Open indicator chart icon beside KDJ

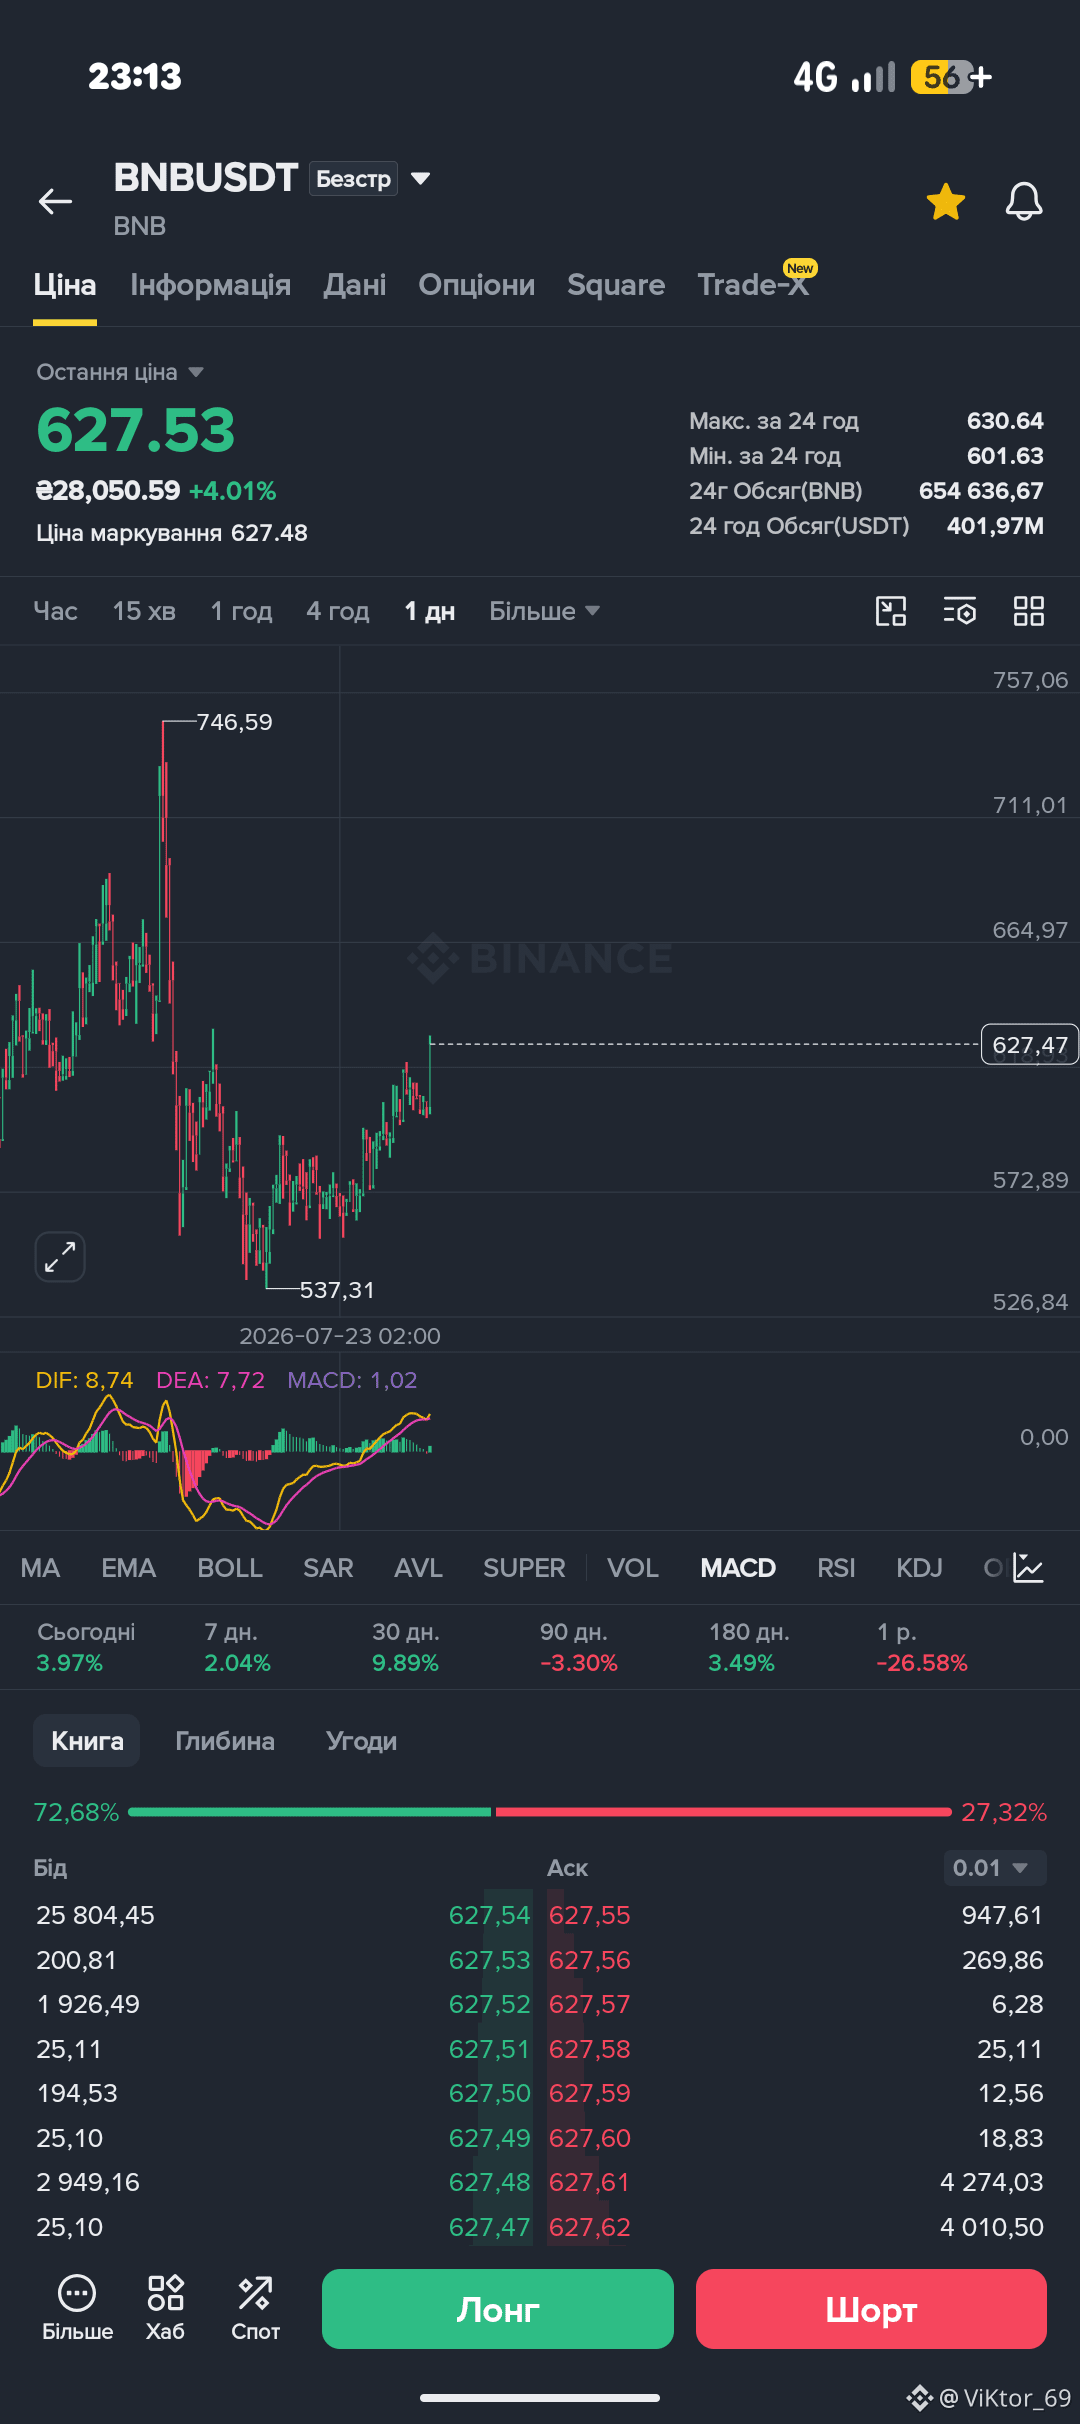(1028, 1567)
